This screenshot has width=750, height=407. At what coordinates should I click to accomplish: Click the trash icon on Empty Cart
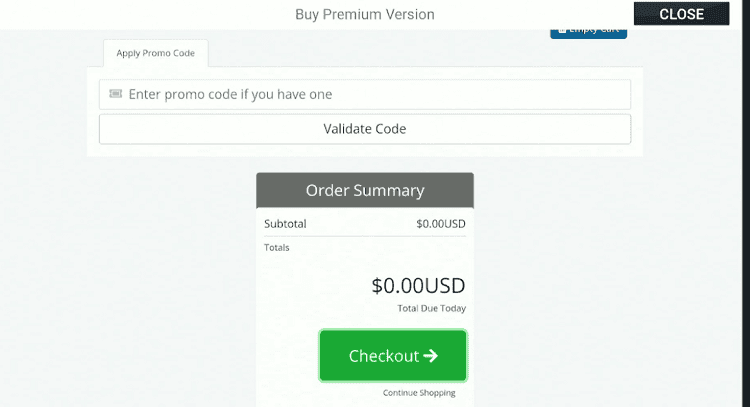tap(561, 32)
